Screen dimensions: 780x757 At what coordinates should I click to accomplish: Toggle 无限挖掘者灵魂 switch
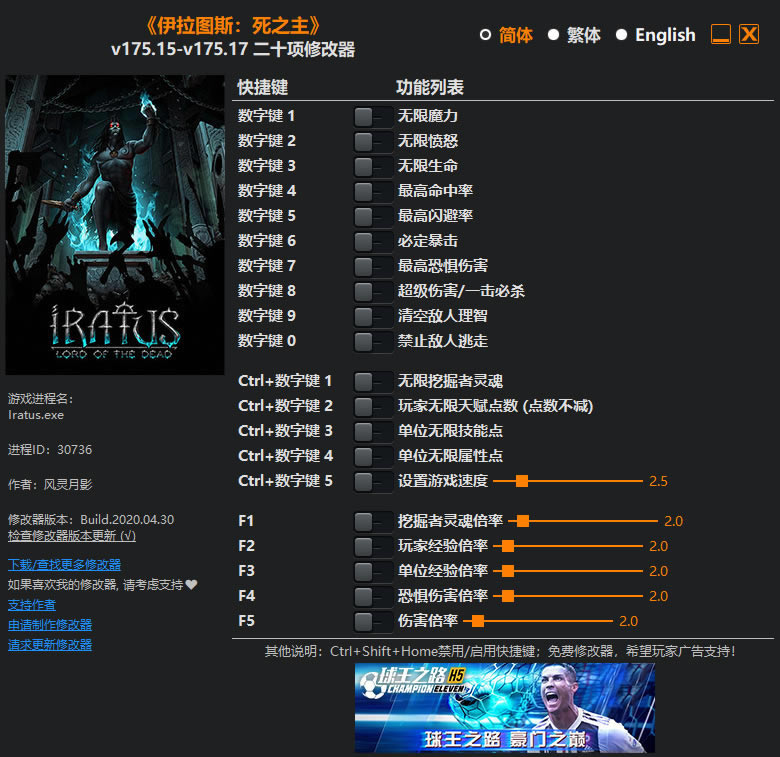pyautogui.click(x=373, y=382)
